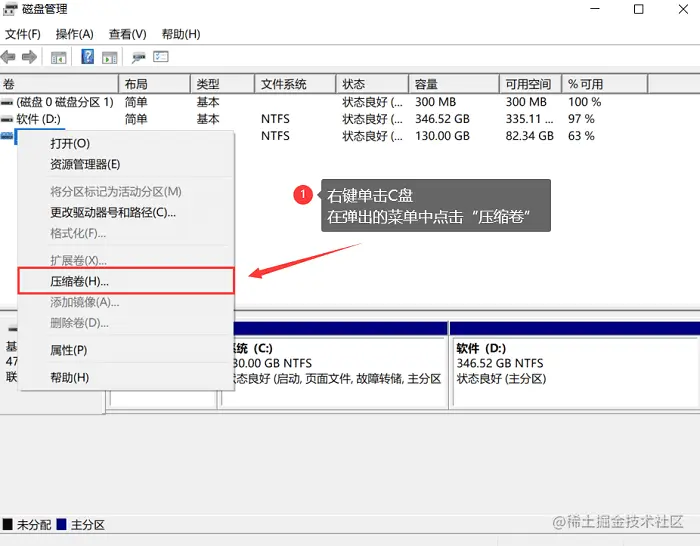Open the blue Help question-mark icon

pos(88,57)
